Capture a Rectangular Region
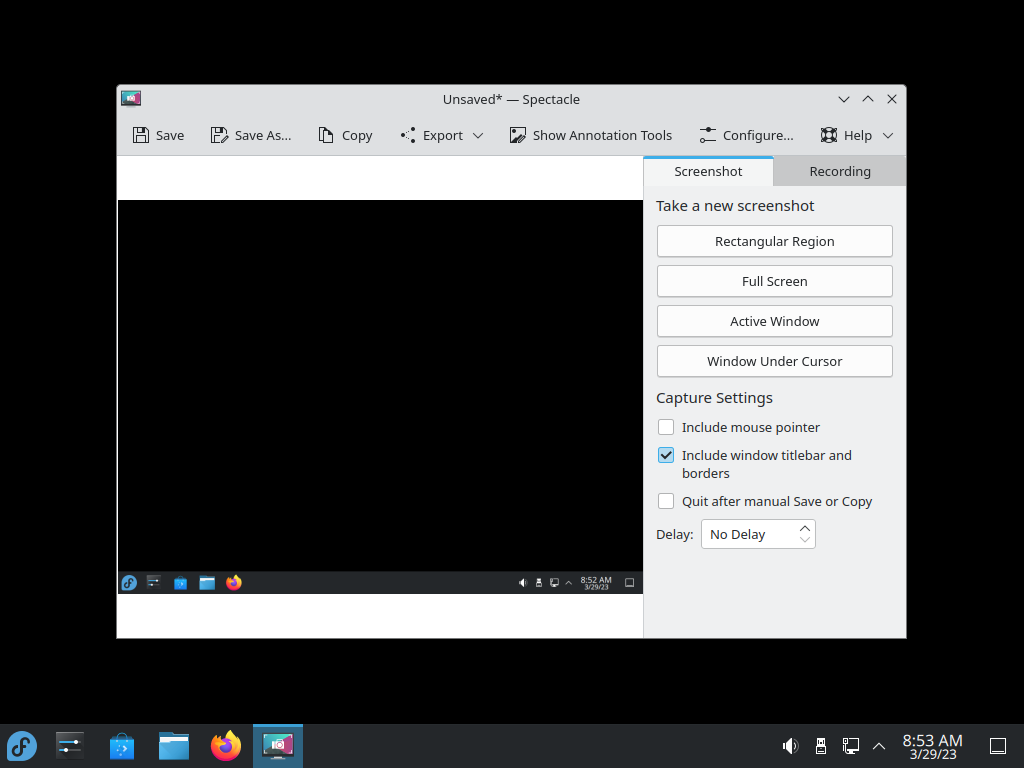 pyautogui.click(x=775, y=241)
